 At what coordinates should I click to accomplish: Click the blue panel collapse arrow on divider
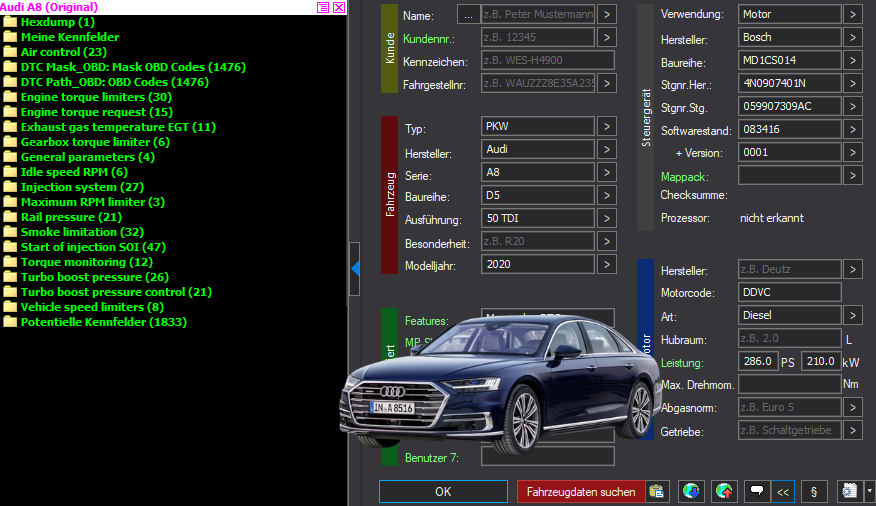(355, 269)
